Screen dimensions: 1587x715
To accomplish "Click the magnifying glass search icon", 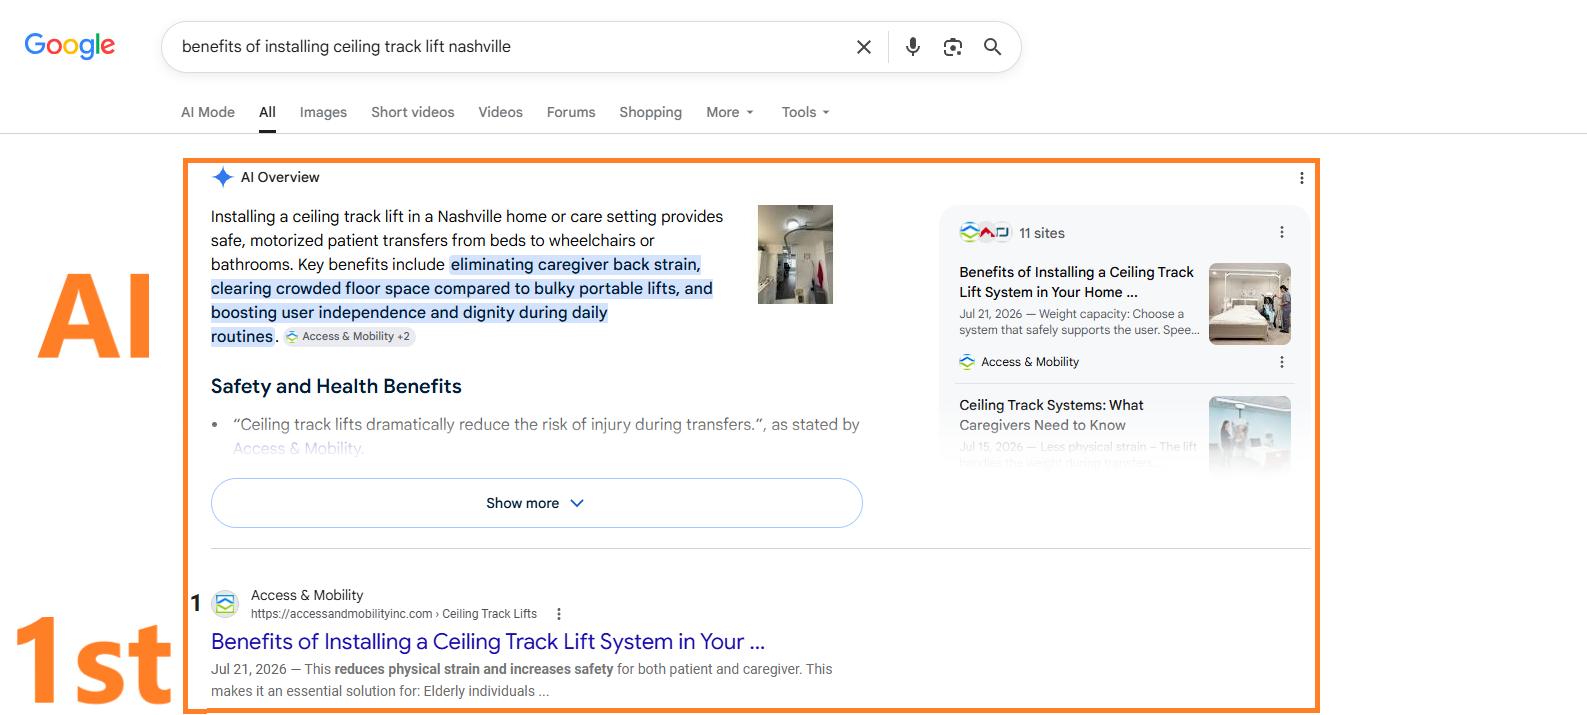I will coord(992,47).
